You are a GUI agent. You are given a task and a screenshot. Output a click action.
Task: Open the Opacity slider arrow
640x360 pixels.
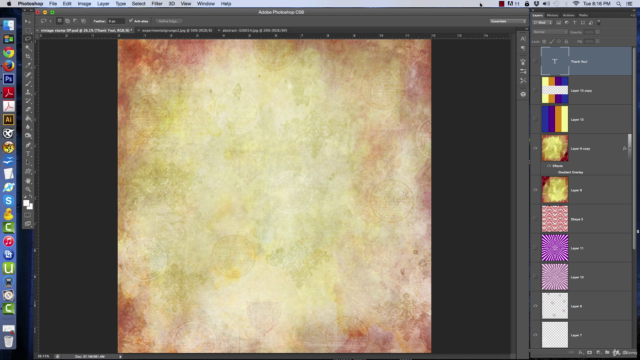(x=598, y=32)
